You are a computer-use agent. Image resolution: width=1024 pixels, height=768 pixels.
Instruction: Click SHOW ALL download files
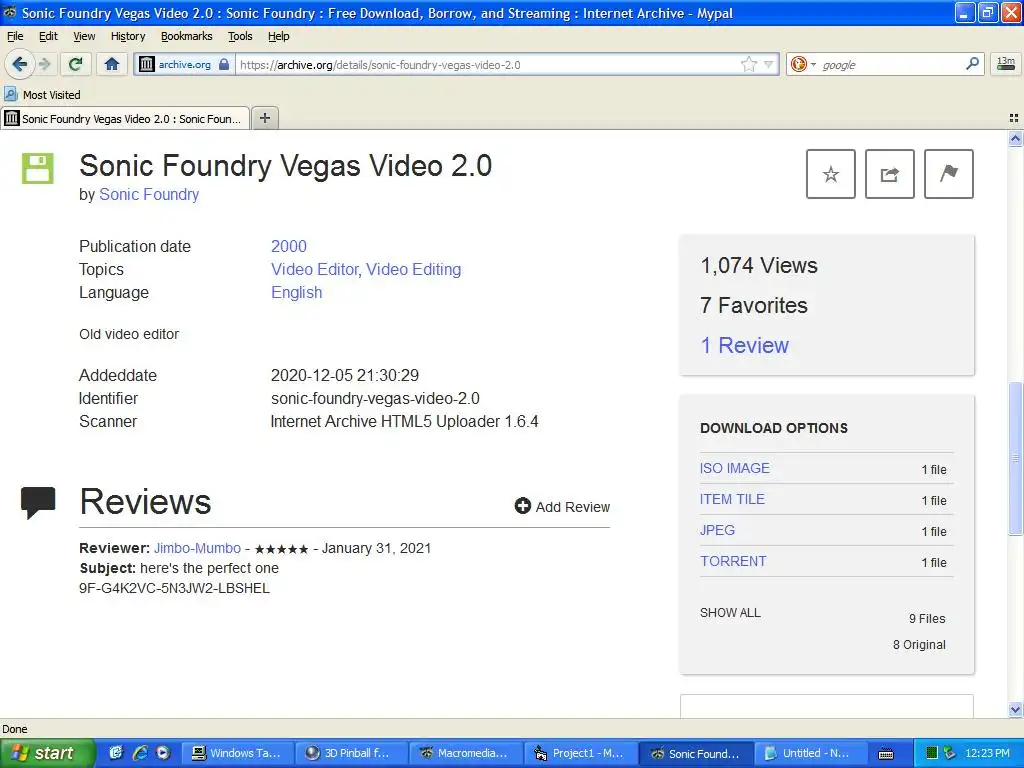(x=730, y=613)
